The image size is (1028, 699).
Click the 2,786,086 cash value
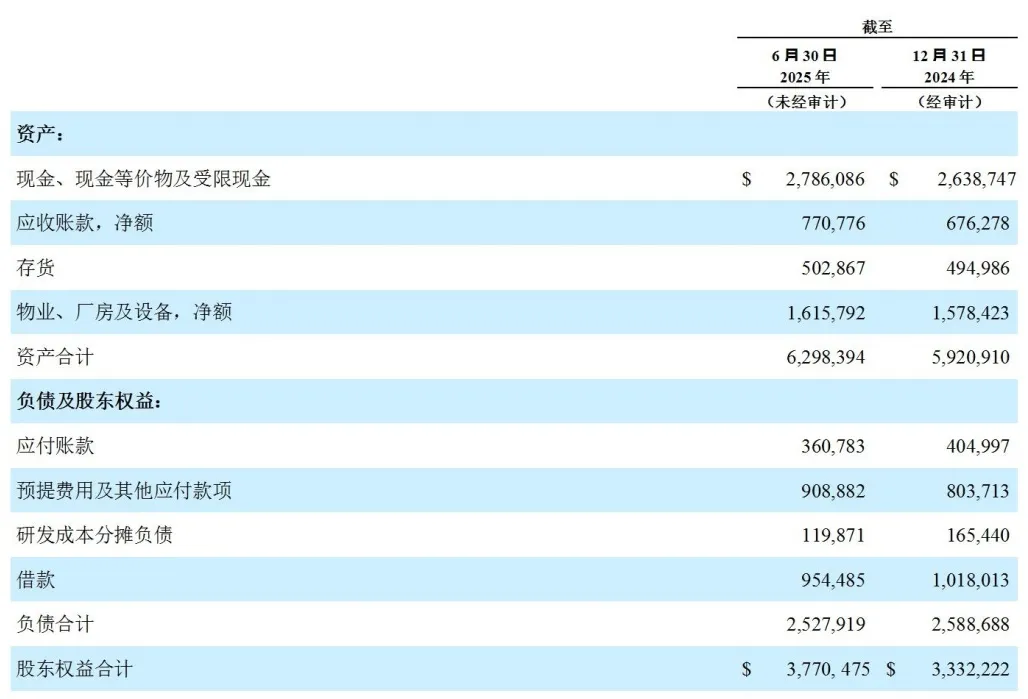tap(819, 180)
